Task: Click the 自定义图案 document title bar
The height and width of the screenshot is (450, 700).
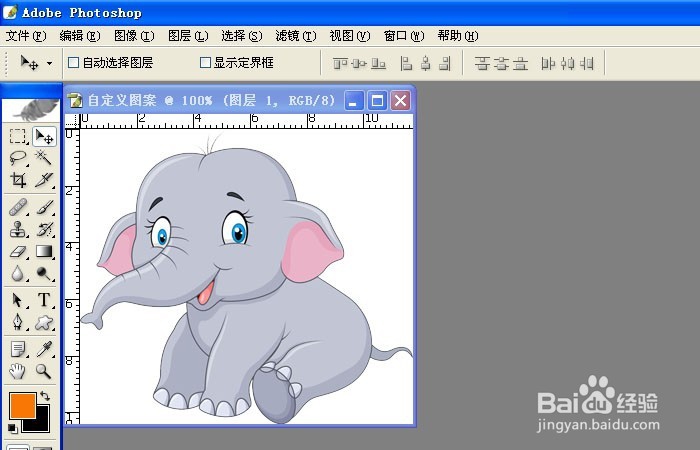Action: click(x=240, y=100)
